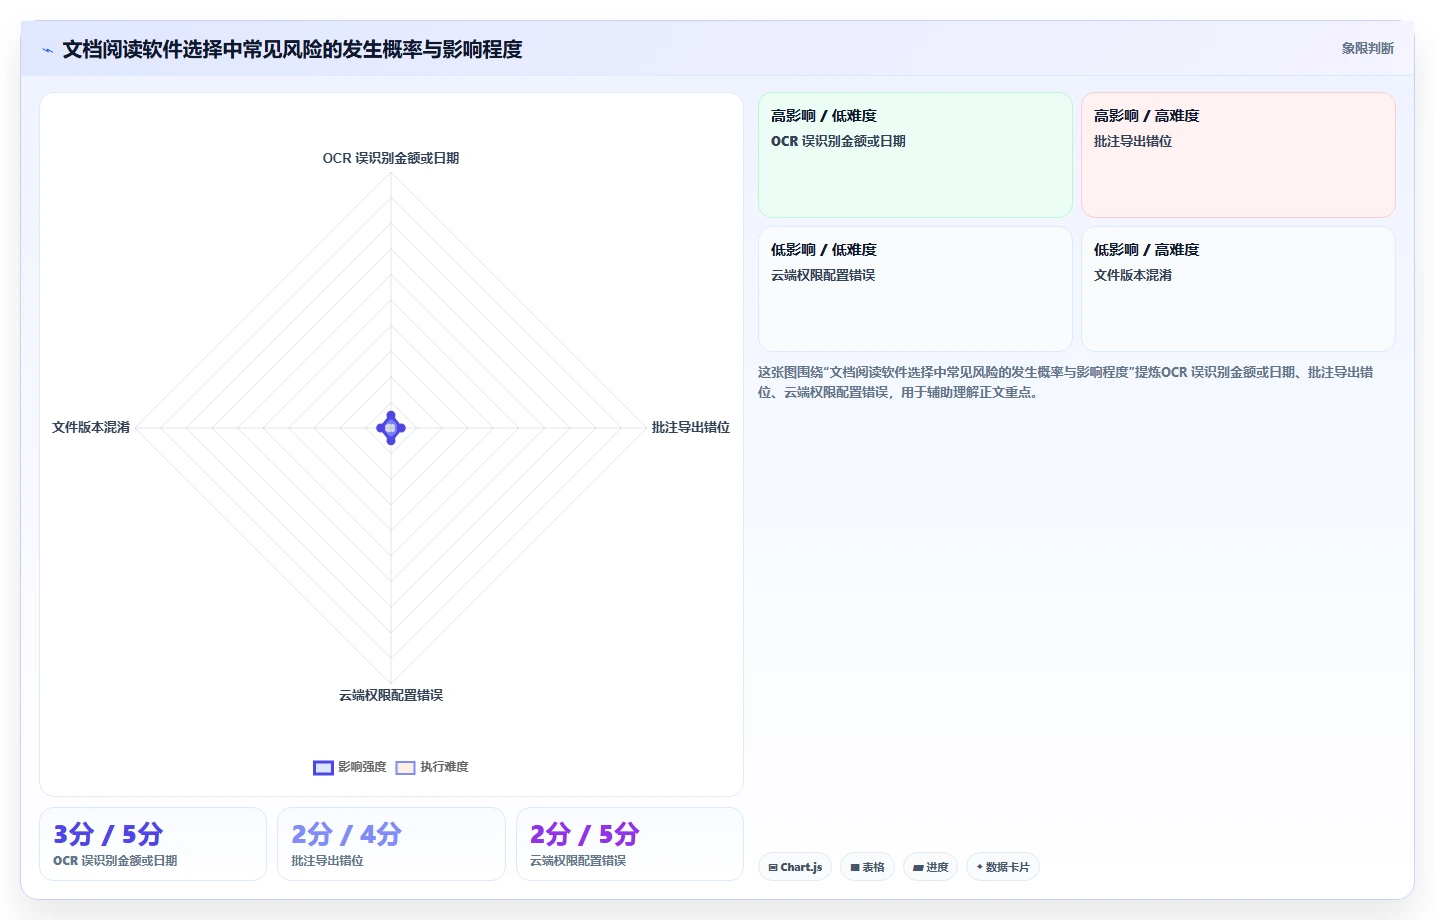Viewport: 1435px width, 920px height.
Task: Open the 低影响 / 低难度 quadrant card
Action: point(915,289)
